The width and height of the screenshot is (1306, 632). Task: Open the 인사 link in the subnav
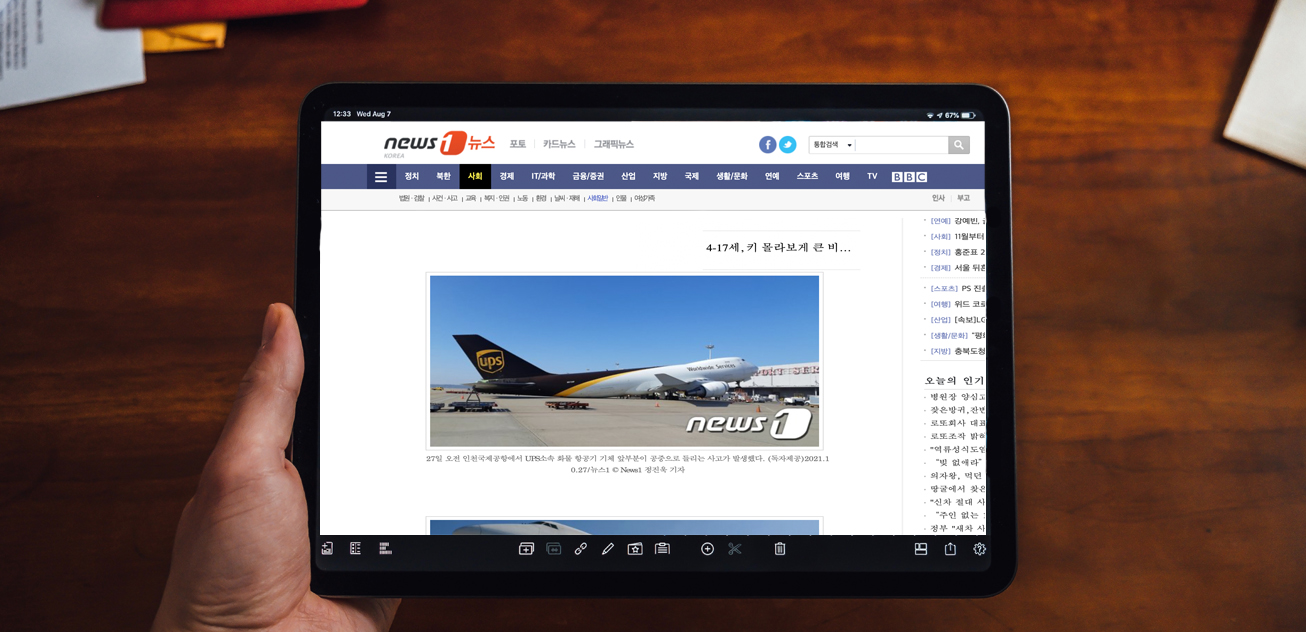pyautogui.click(x=938, y=199)
